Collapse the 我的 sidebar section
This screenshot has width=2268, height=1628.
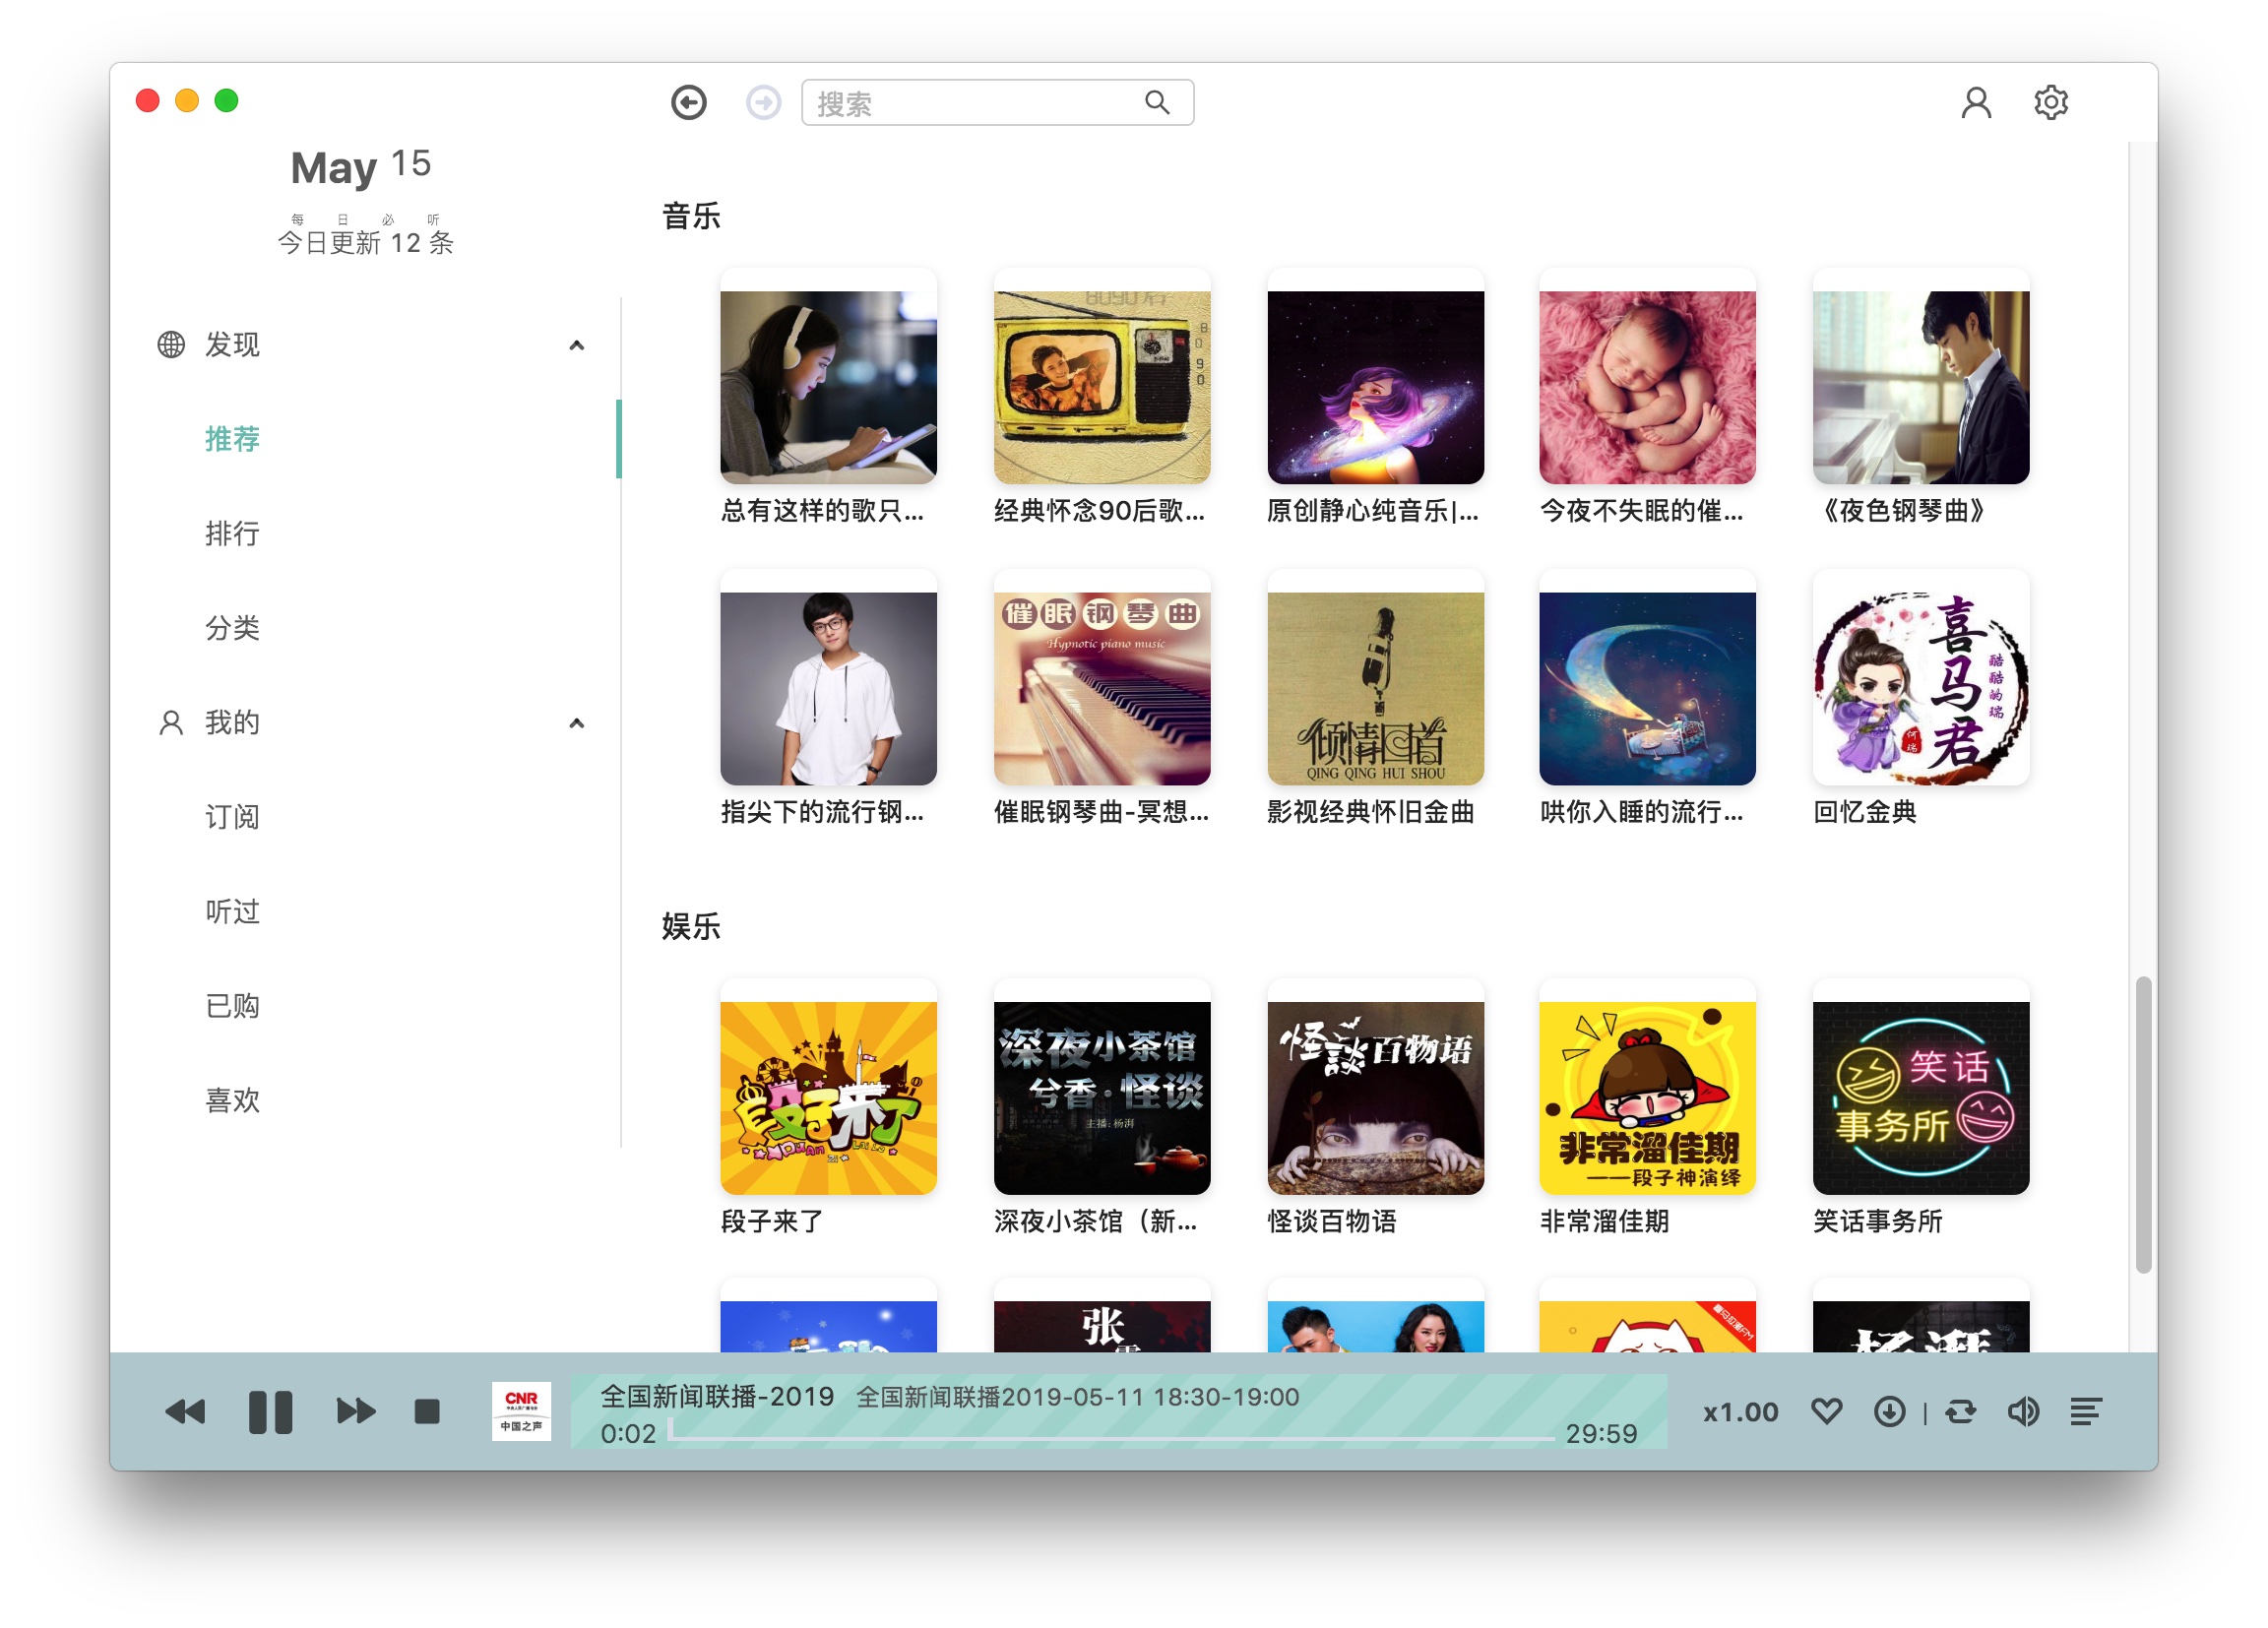click(576, 723)
